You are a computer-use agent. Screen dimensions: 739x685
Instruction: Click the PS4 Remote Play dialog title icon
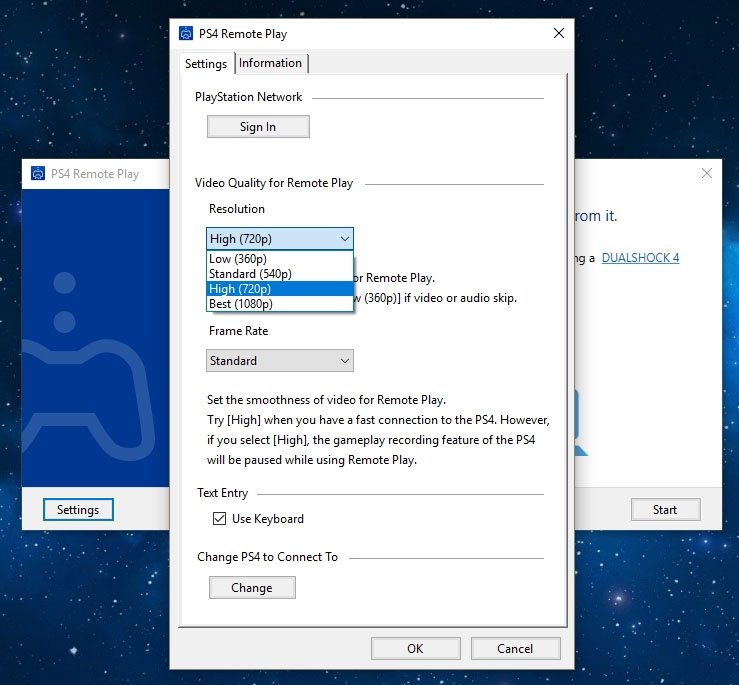coord(186,33)
